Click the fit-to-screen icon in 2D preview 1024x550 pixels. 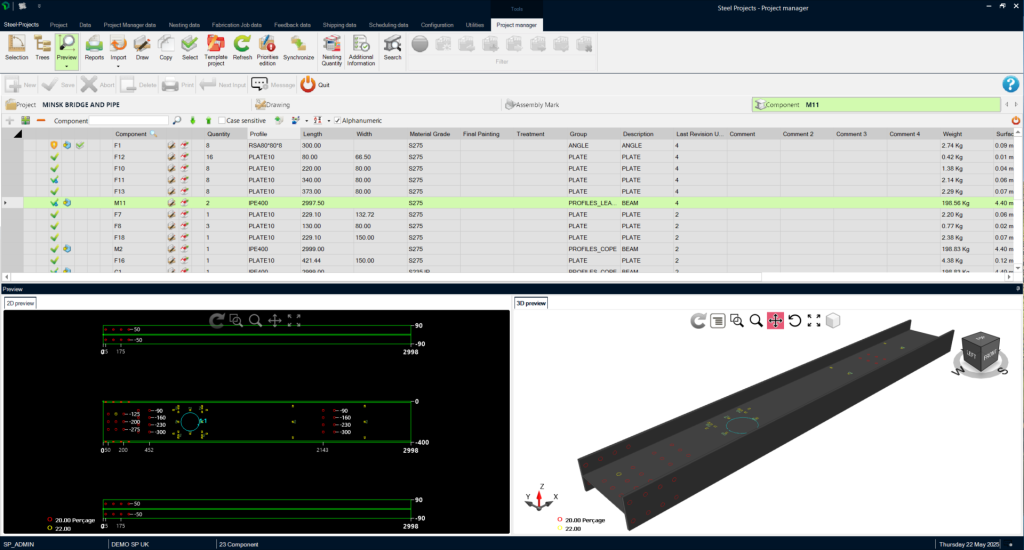click(295, 320)
